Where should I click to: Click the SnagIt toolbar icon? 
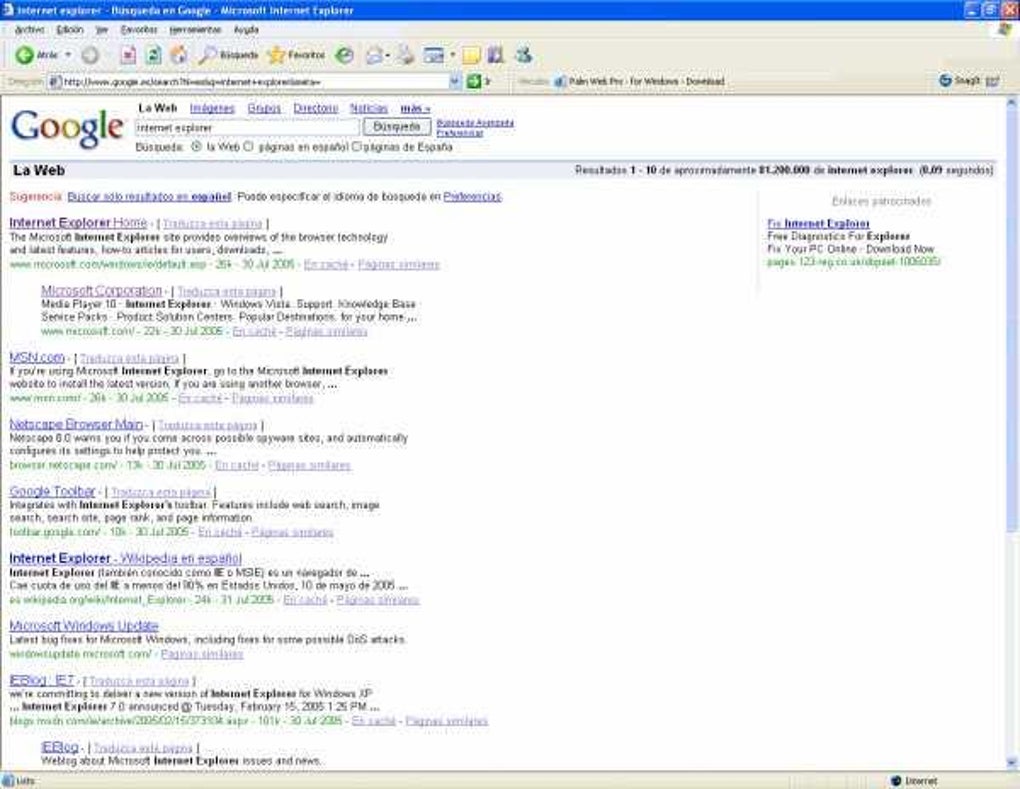pyautogui.click(x=946, y=81)
